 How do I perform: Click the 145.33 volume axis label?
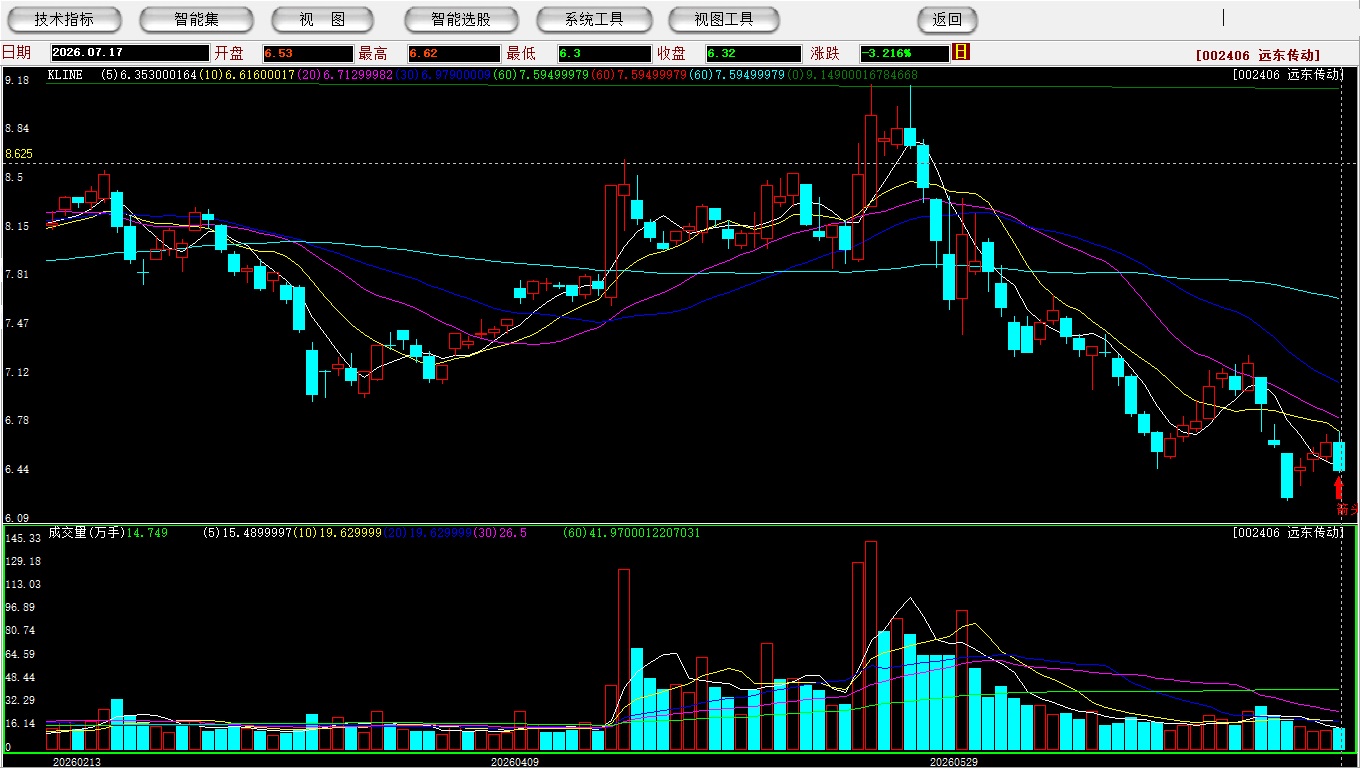22,539
